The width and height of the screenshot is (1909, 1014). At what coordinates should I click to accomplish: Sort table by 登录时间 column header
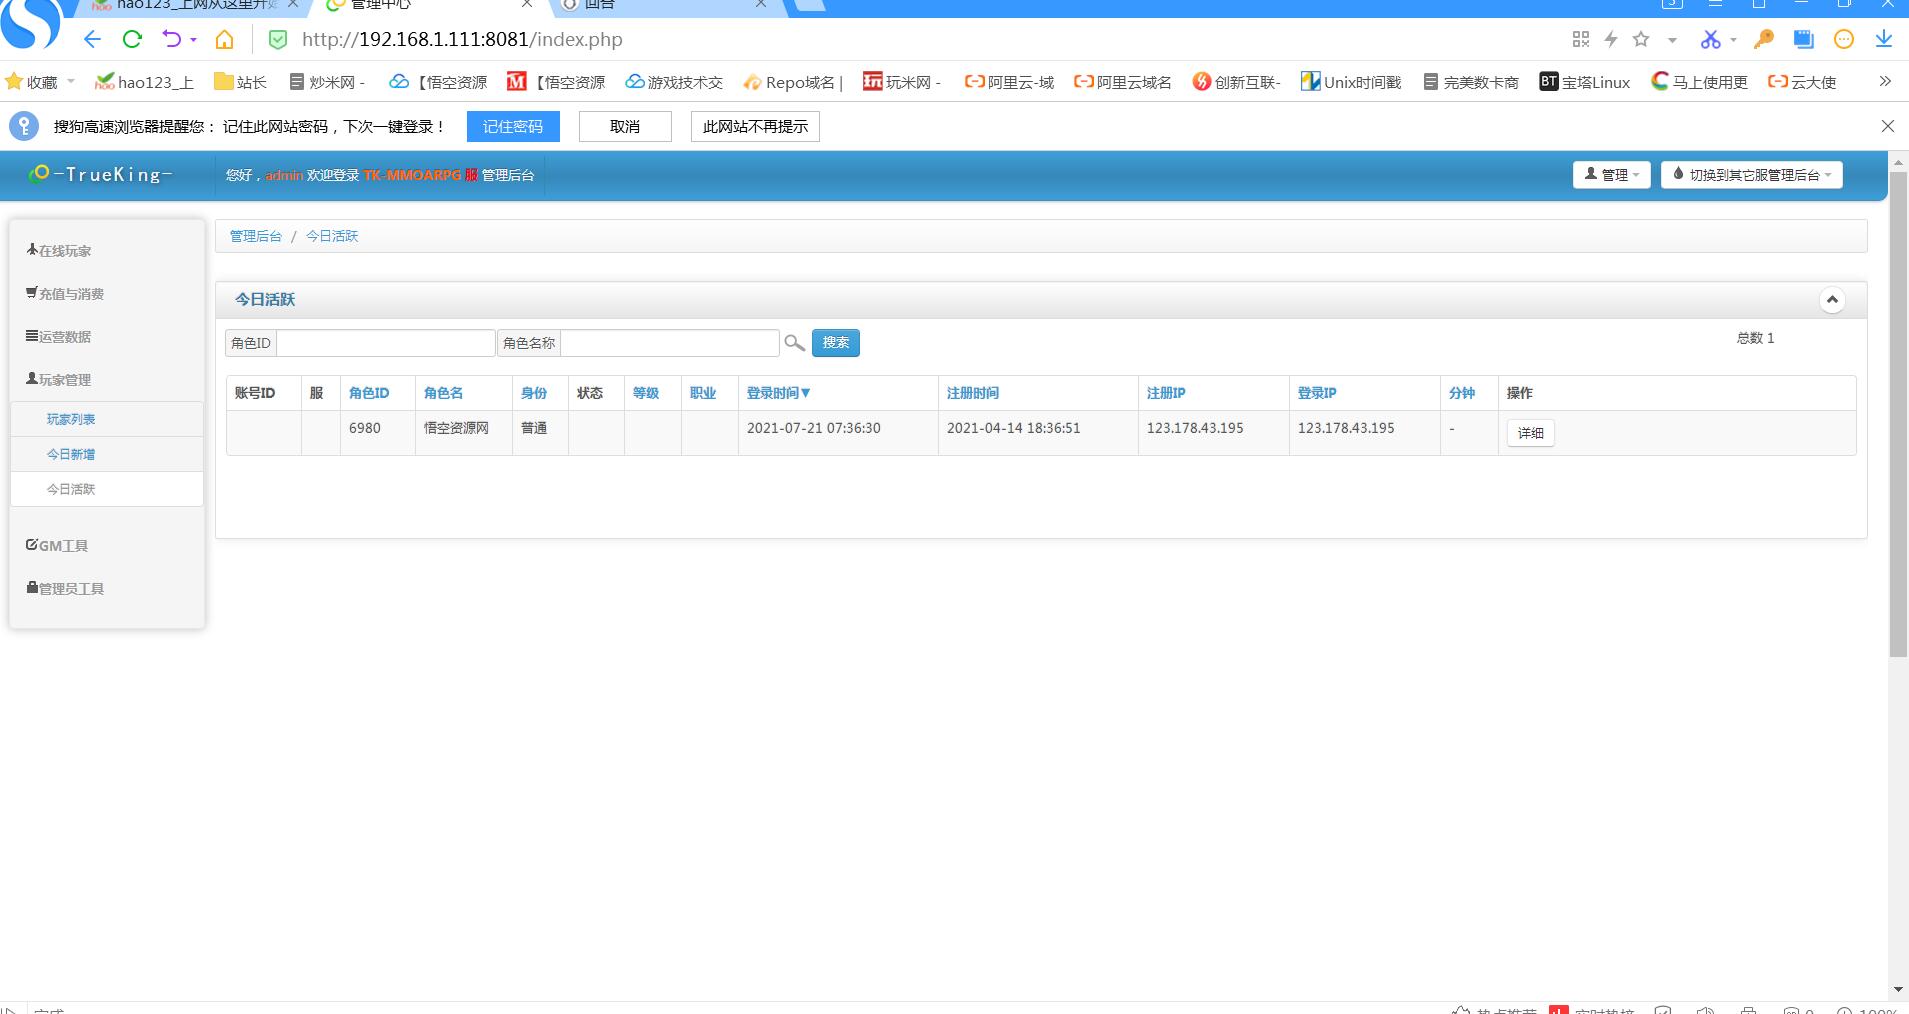pyautogui.click(x=778, y=393)
